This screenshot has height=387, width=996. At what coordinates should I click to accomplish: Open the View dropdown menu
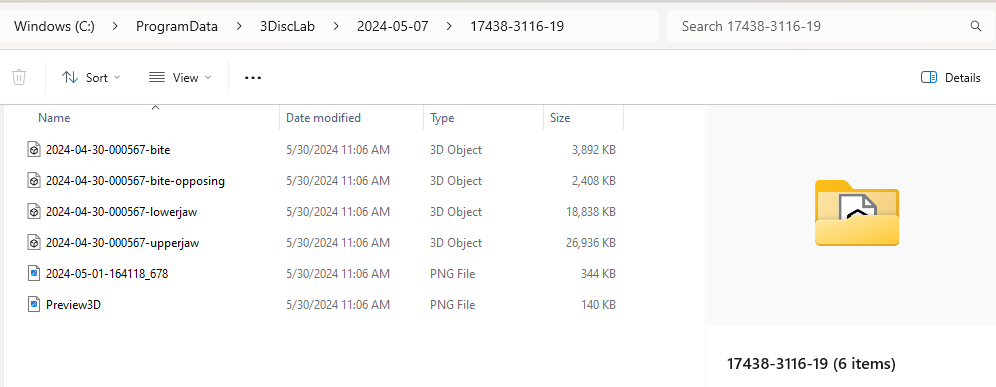(180, 78)
